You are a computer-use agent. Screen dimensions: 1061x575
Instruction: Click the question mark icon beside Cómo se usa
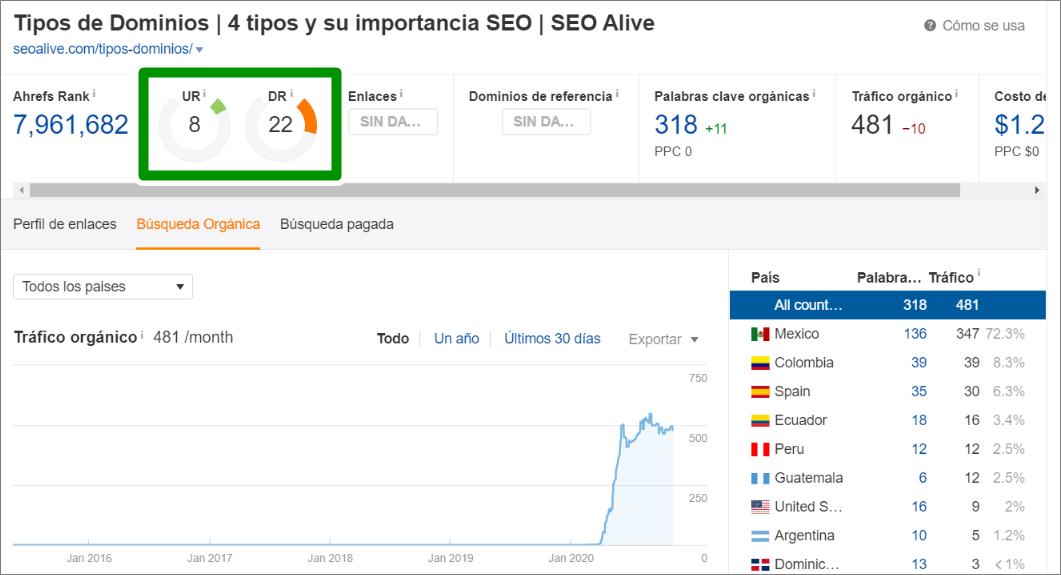click(930, 26)
